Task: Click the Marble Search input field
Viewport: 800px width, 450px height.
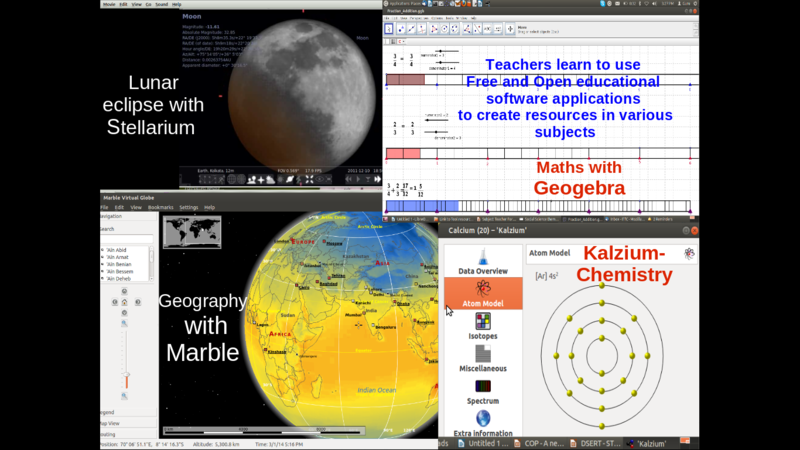Action: [x=127, y=239]
